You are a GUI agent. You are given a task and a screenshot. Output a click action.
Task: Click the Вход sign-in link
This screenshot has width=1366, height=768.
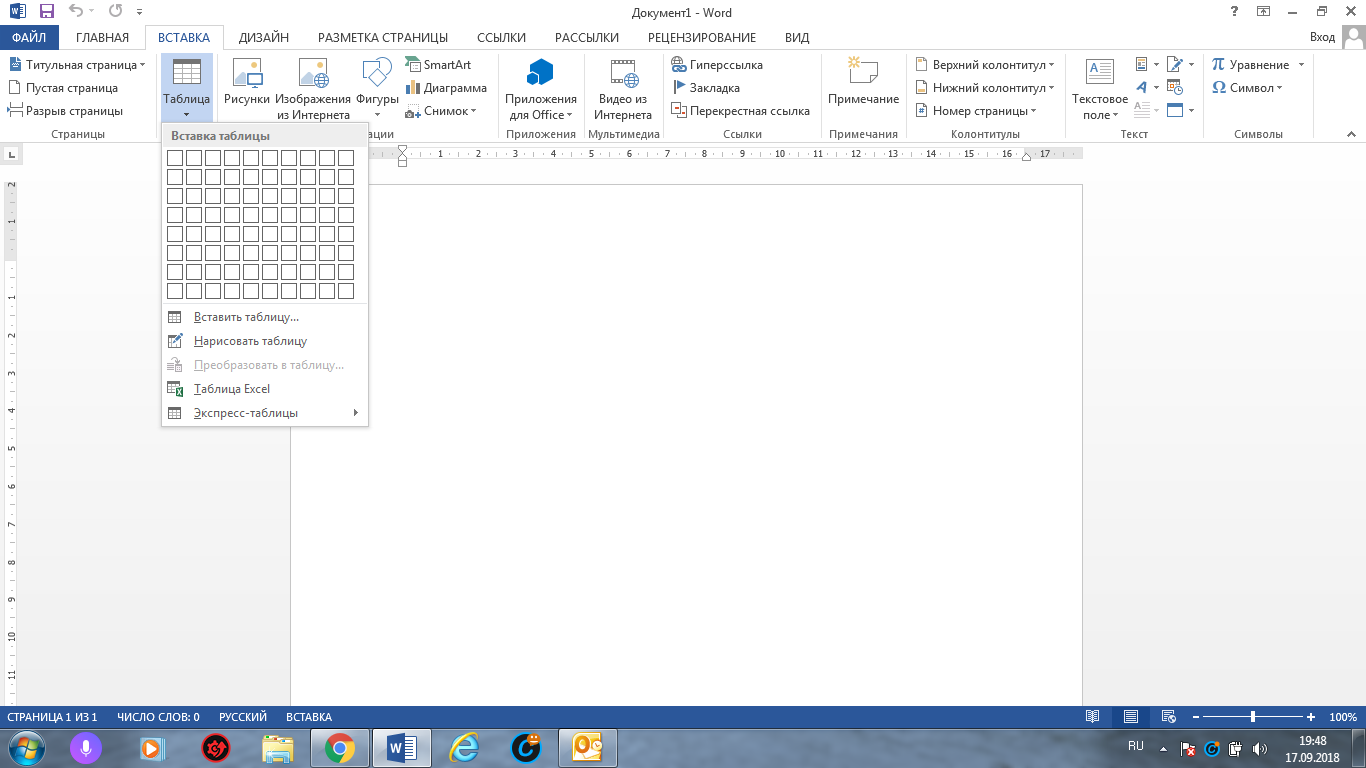1322,37
